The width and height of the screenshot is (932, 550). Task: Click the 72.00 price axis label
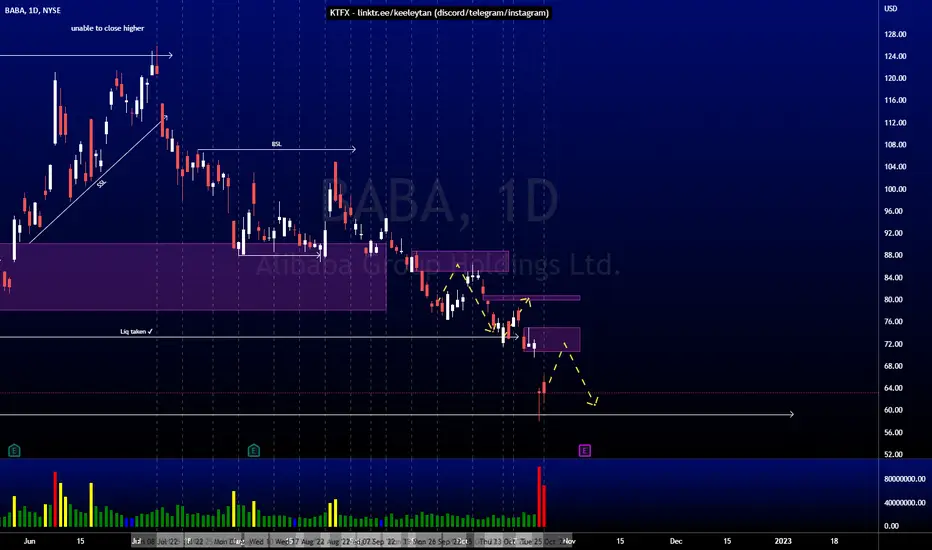(893, 344)
